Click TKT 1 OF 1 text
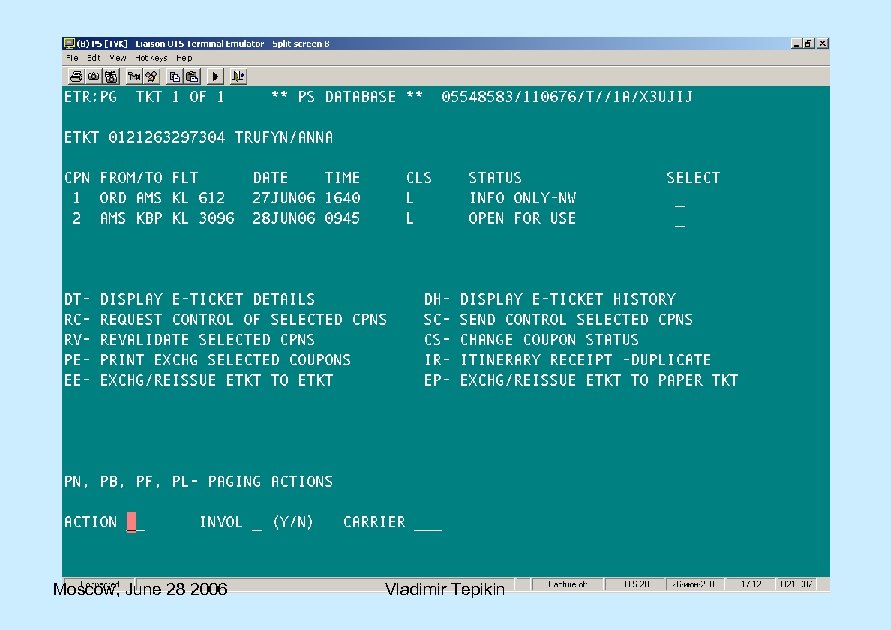The image size is (891, 630). (x=180, y=97)
